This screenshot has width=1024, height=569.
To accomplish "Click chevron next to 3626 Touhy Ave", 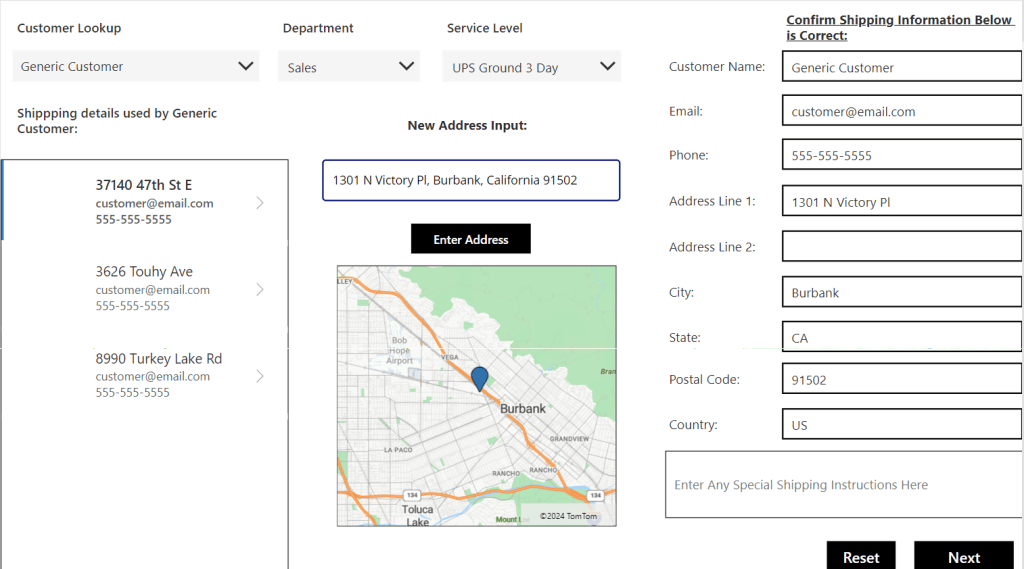I will point(260,289).
